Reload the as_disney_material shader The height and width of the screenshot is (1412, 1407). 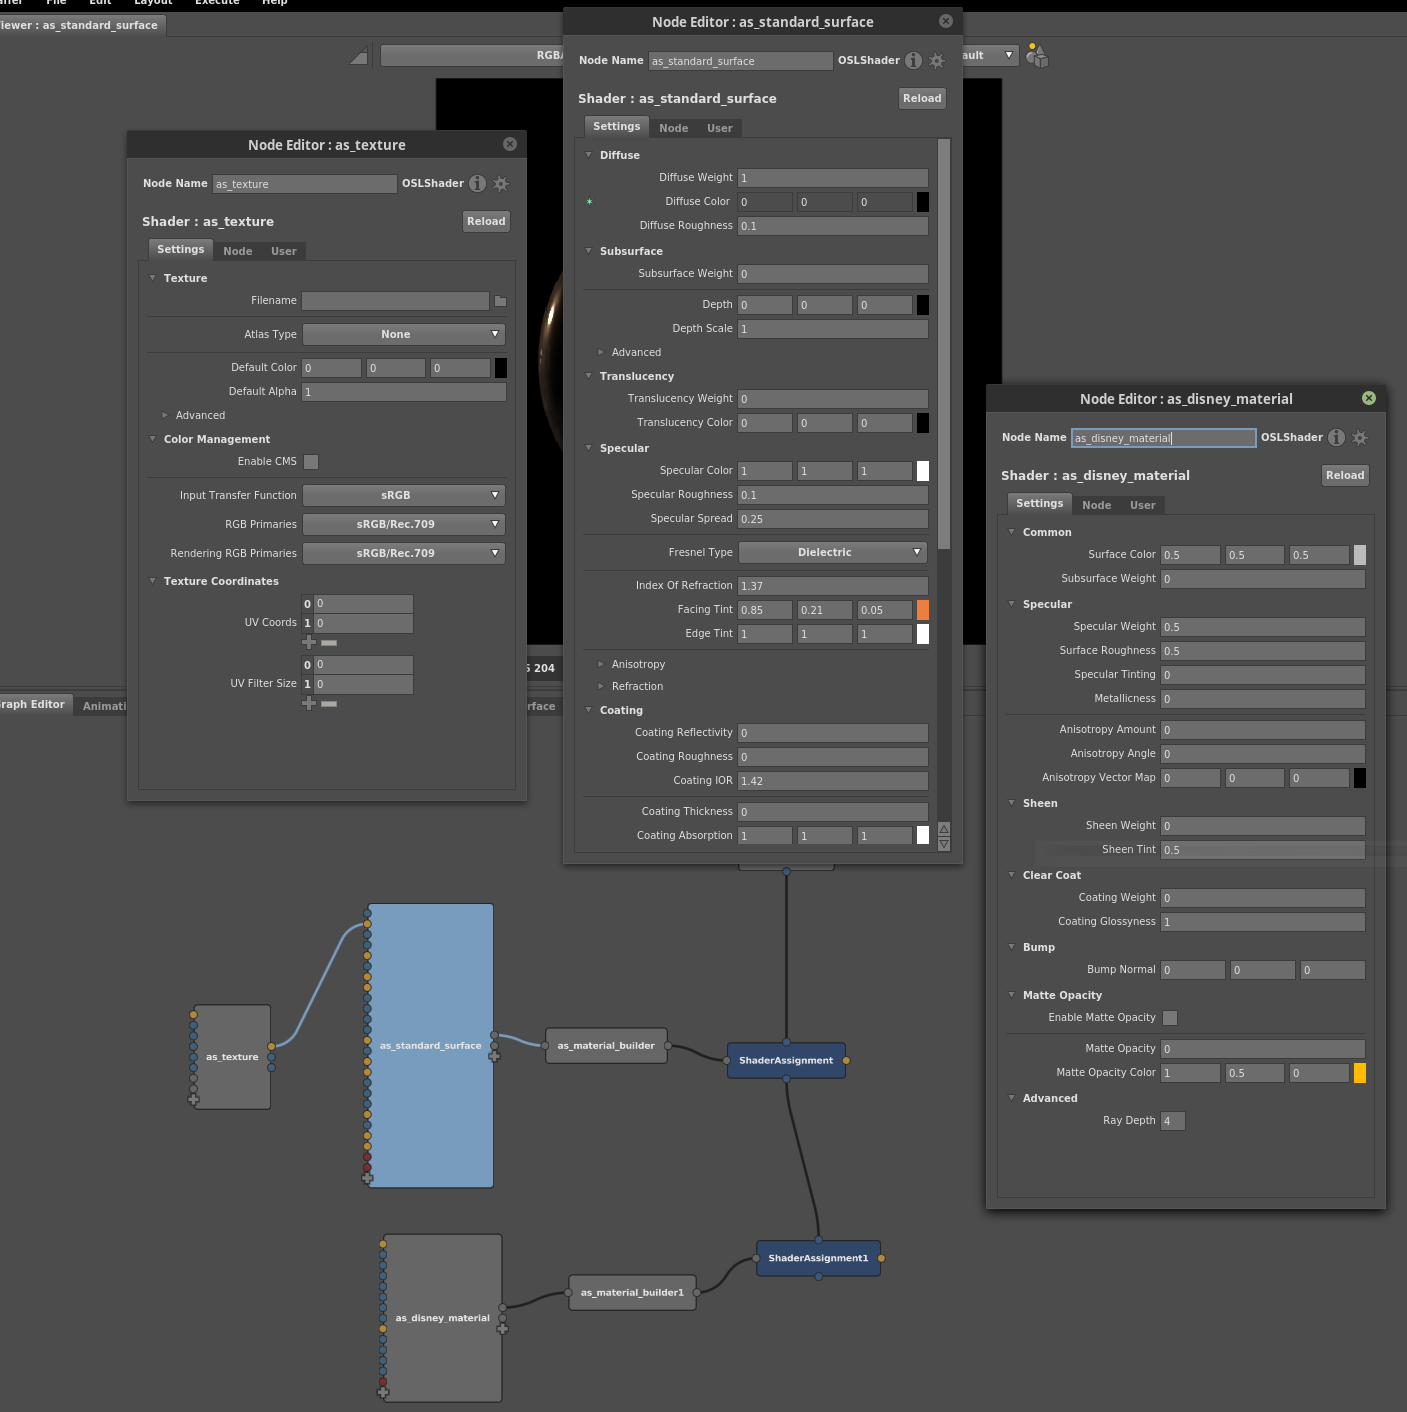pyautogui.click(x=1345, y=475)
